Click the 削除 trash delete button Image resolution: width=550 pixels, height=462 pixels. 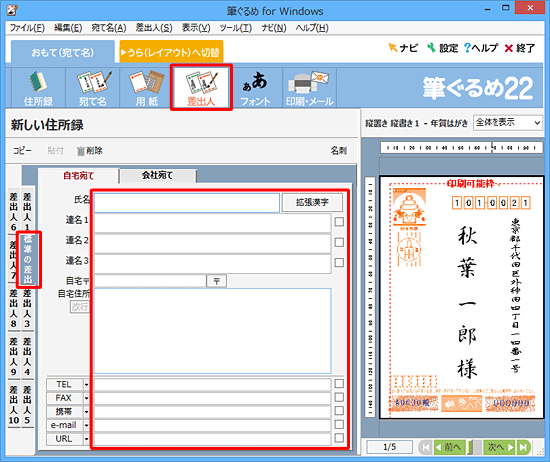coord(89,151)
